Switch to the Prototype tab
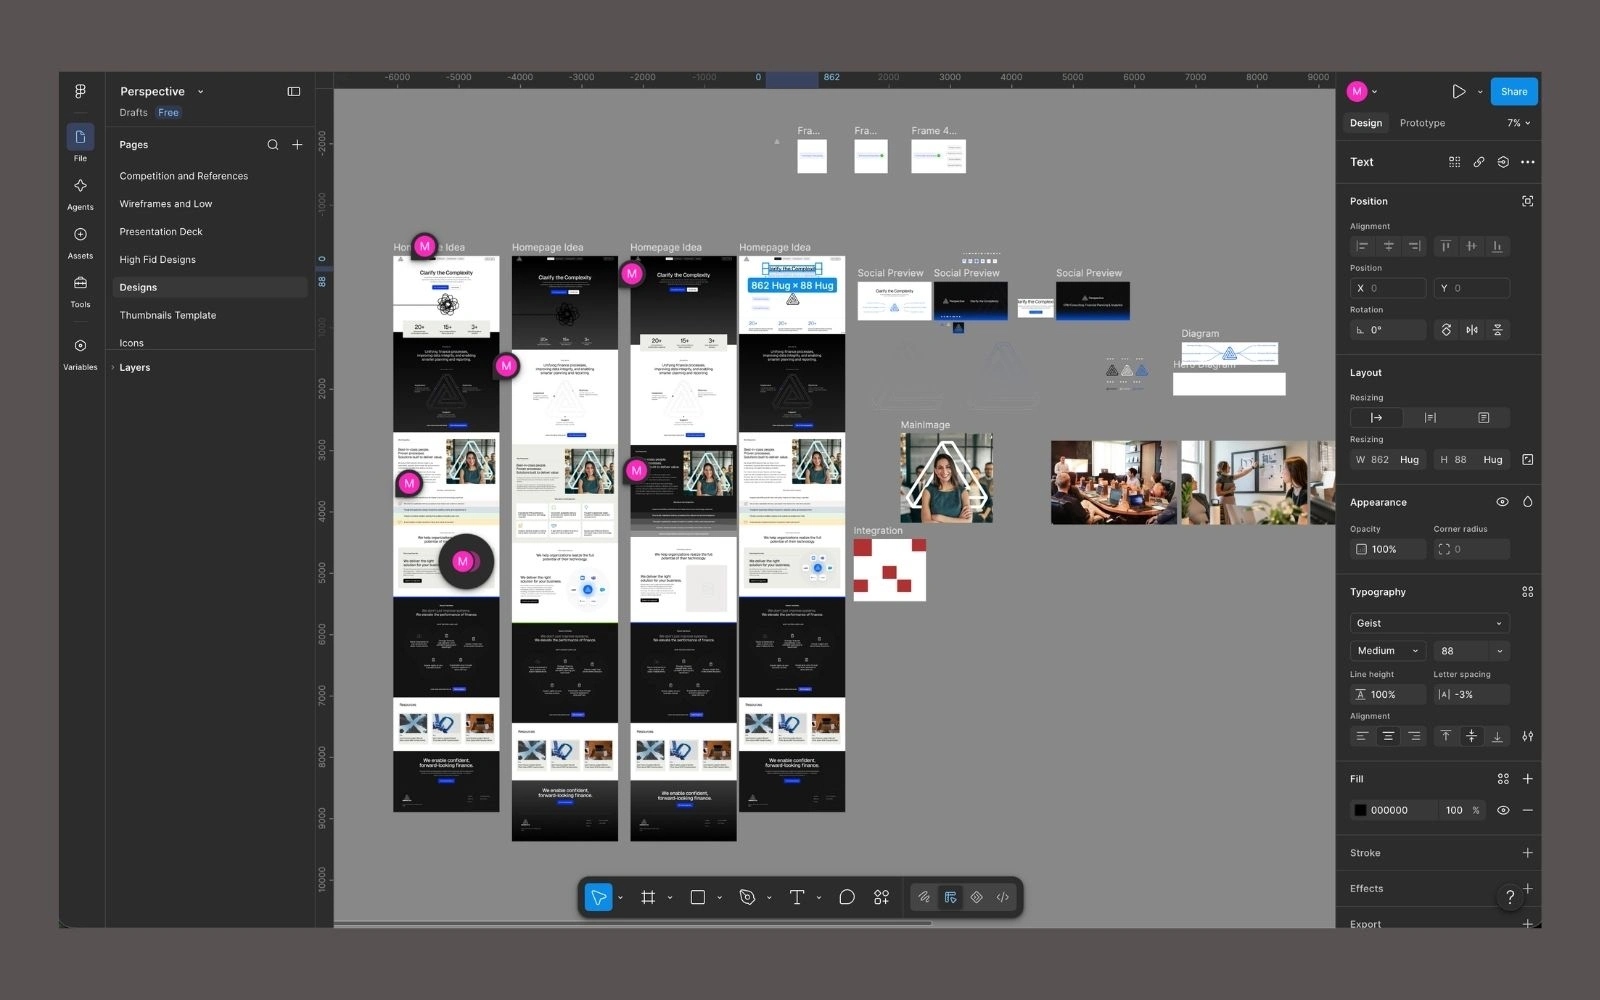 pos(1422,123)
